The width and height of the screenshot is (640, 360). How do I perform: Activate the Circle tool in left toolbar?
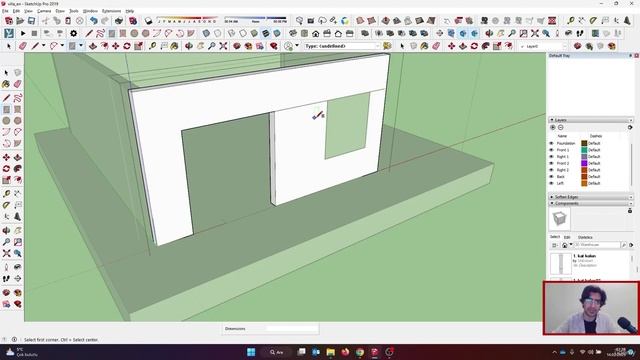[x=6, y=121]
